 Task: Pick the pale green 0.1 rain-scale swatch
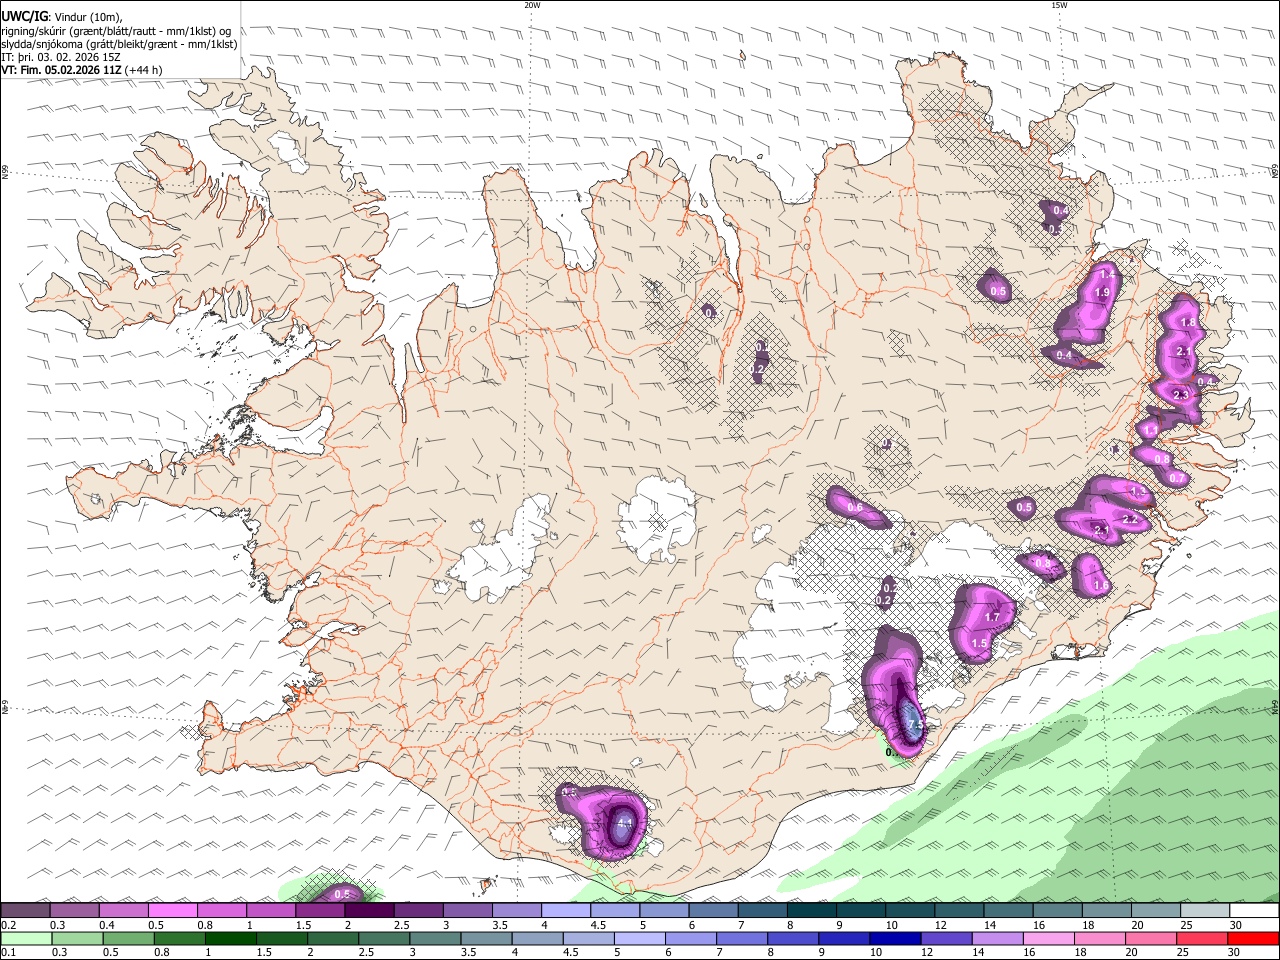(26, 938)
